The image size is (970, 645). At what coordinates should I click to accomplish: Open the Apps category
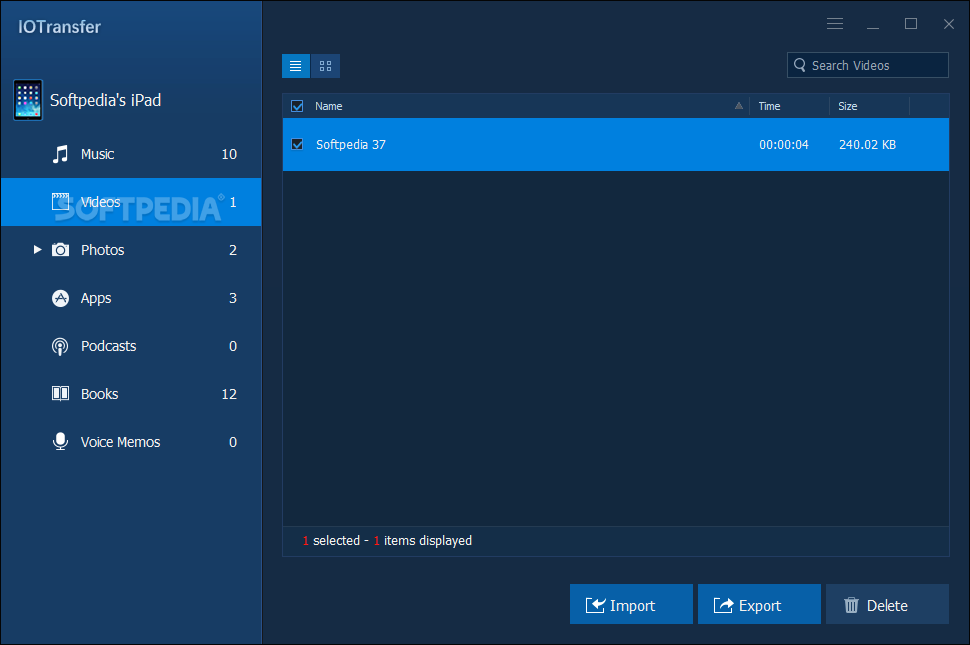tap(131, 298)
